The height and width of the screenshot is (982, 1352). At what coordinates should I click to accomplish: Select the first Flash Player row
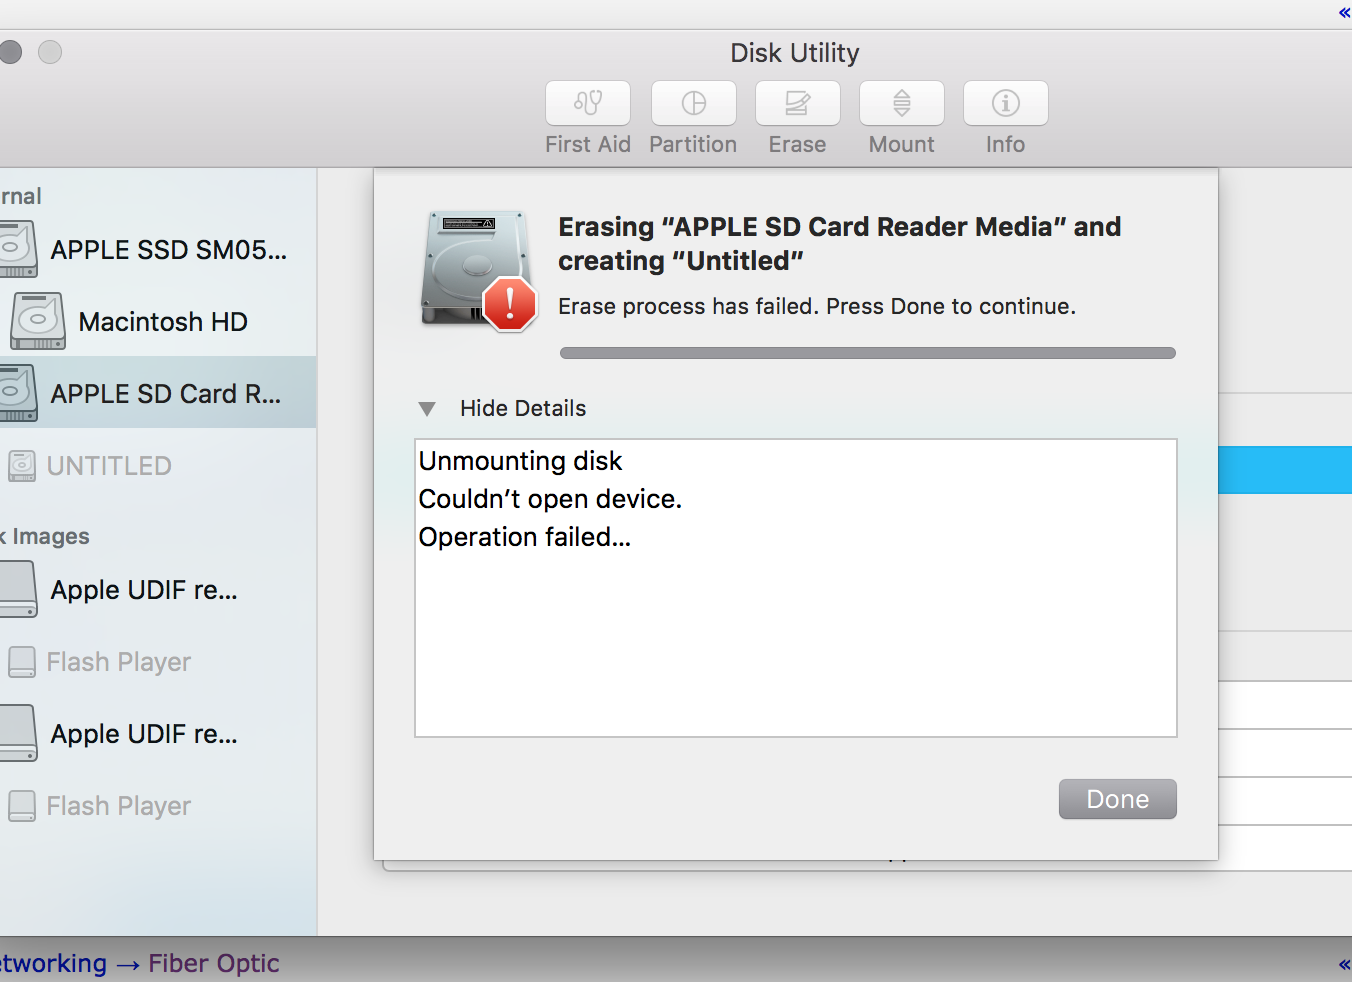pyautogui.click(x=158, y=662)
